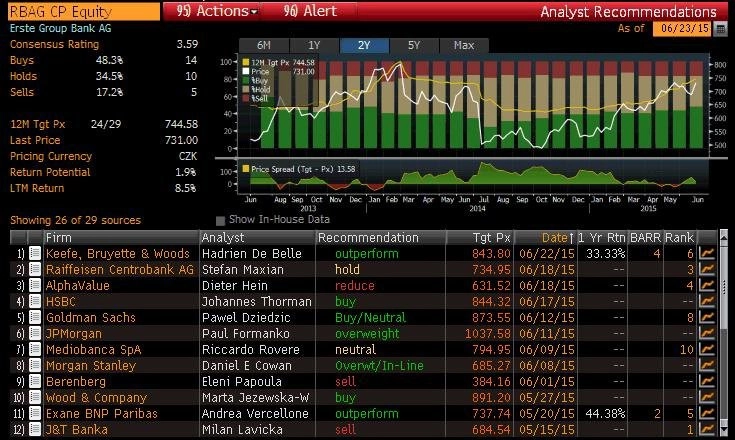
Task: Select the 44.38% return cell
Action: [x=605, y=413]
